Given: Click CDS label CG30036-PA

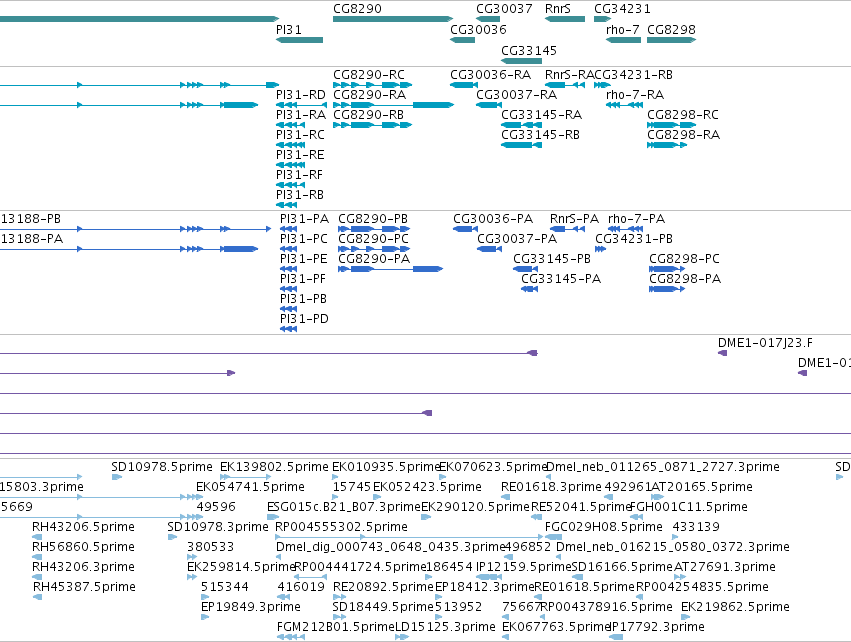Looking at the screenshot, I should [x=493, y=219].
